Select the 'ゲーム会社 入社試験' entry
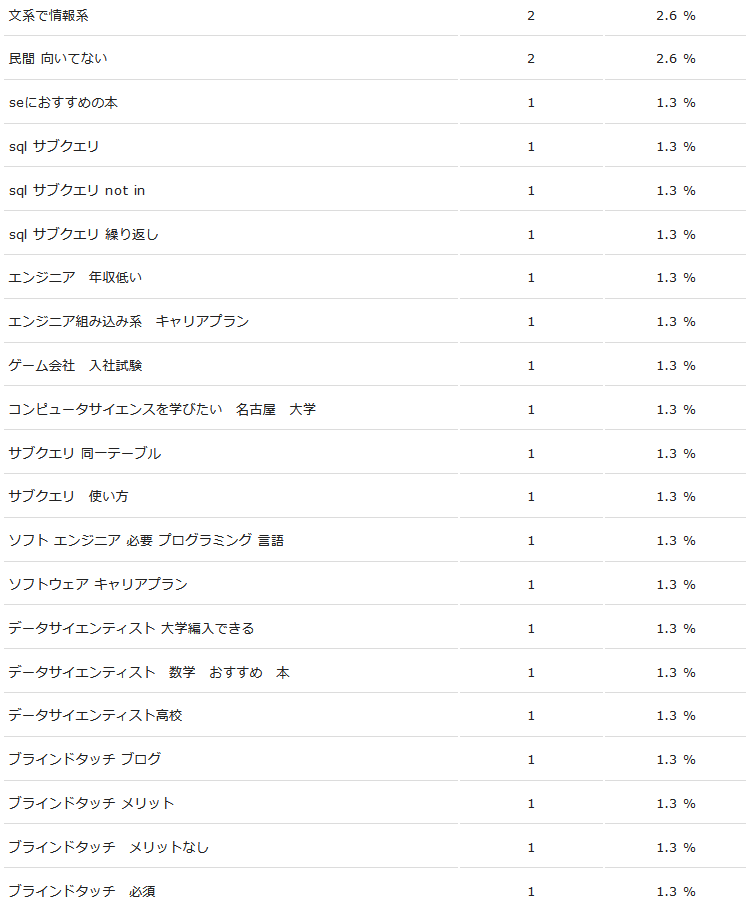746x907 pixels. [75, 366]
